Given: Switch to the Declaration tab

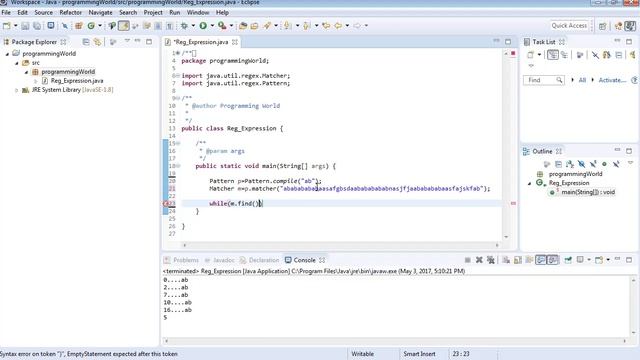Looking at the screenshot, I should click(260, 260).
